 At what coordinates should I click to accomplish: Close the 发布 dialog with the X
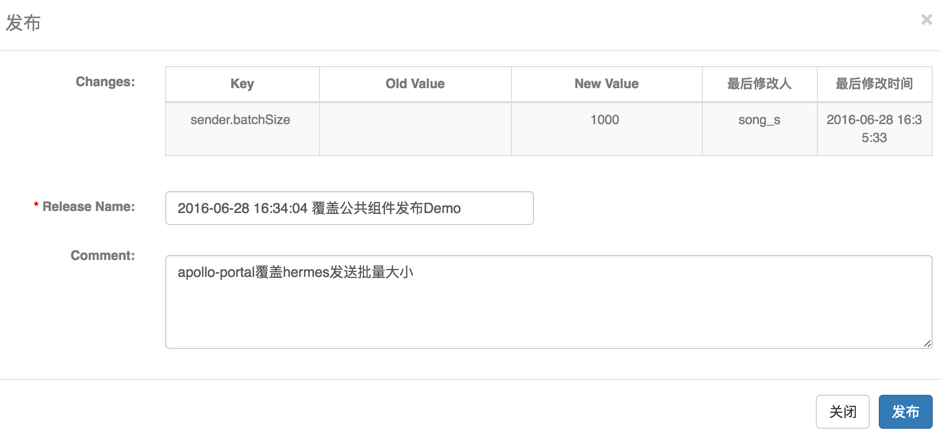[x=926, y=20]
